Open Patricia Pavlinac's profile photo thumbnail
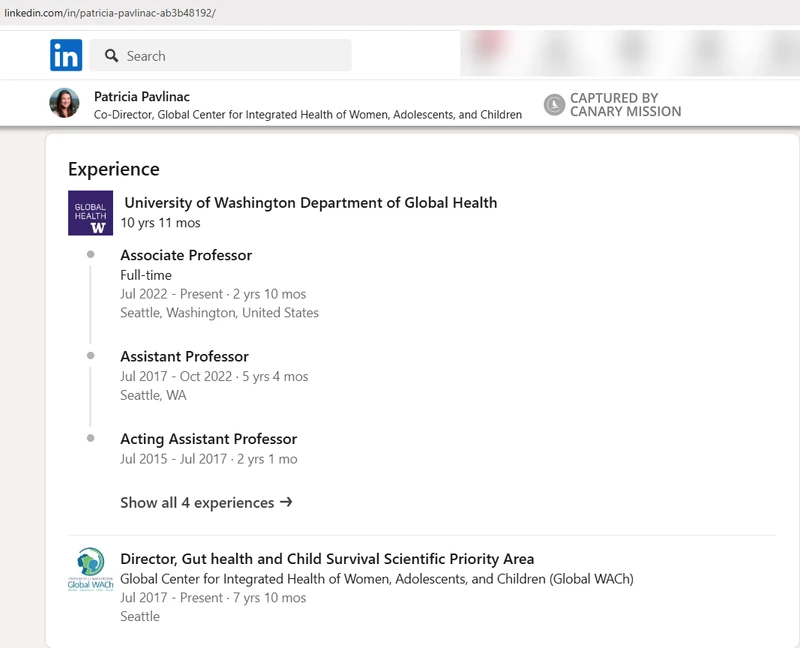The width and height of the screenshot is (800, 648). [64, 103]
